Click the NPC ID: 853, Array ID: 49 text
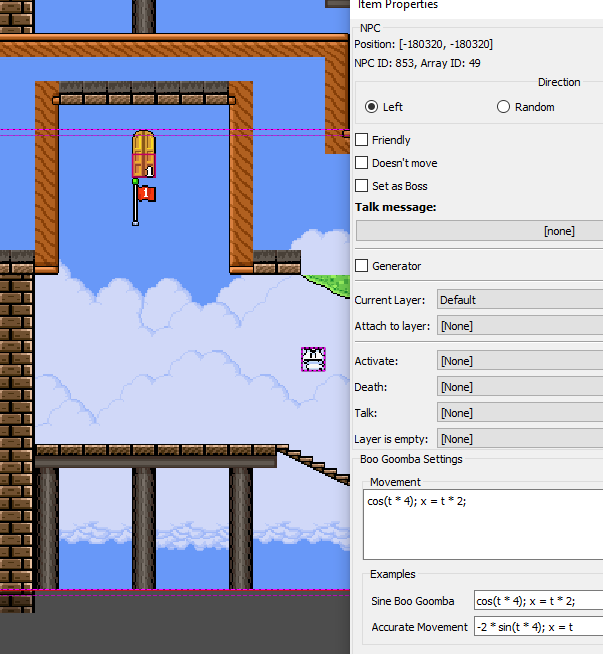603x654 pixels. click(x=417, y=63)
